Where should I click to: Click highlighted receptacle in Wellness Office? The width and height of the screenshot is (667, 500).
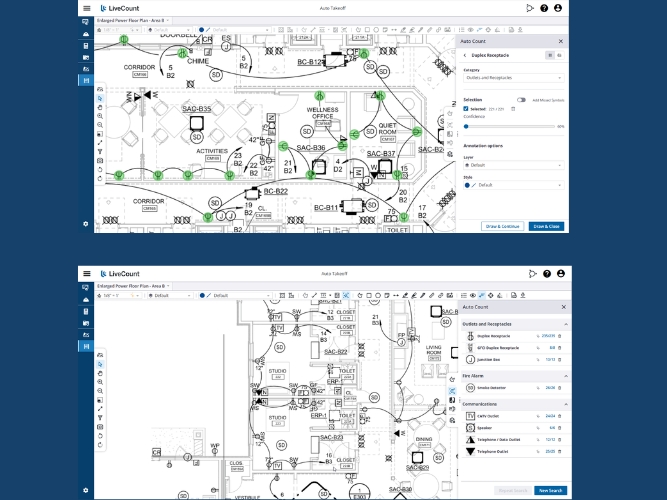point(319,96)
